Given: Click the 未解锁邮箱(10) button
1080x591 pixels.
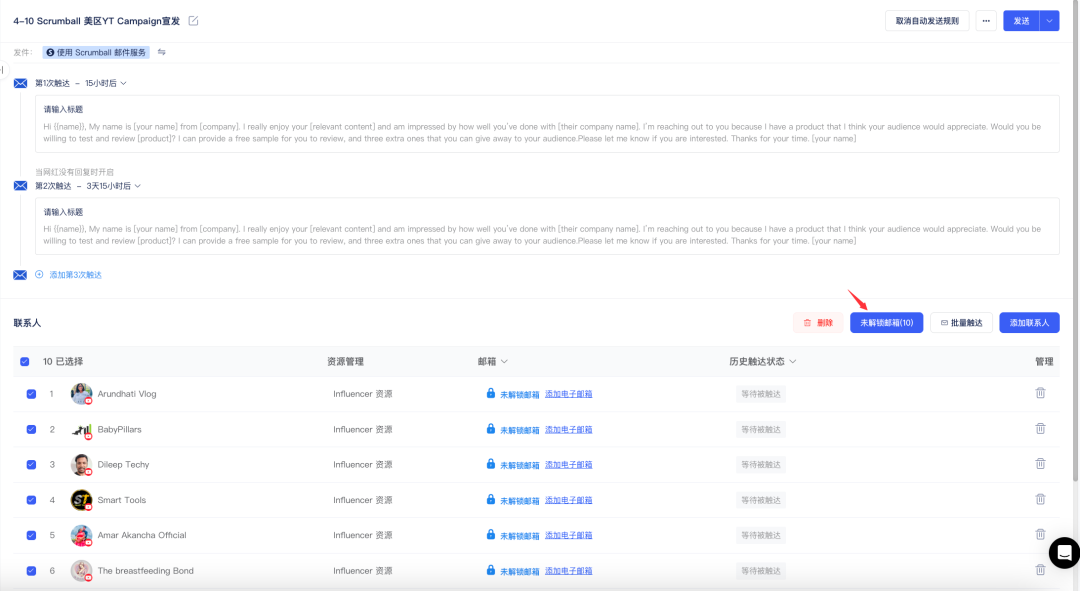Looking at the screenshot, I should pos(886,323).
